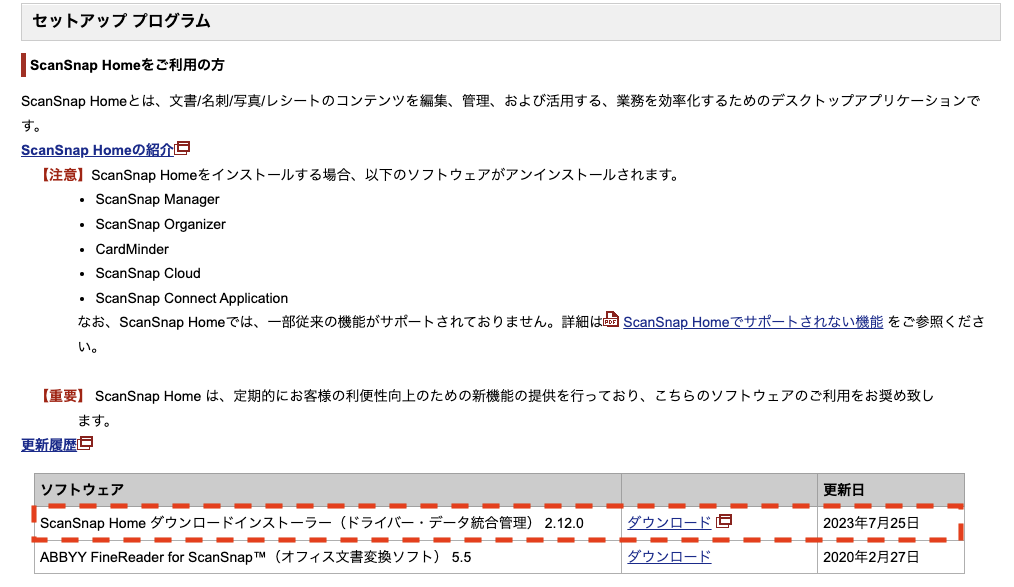The image size is (1014, 587).
Task: Select the ScanSnap Manager list item
Action: pyautogui.click(x=157, y=200)
